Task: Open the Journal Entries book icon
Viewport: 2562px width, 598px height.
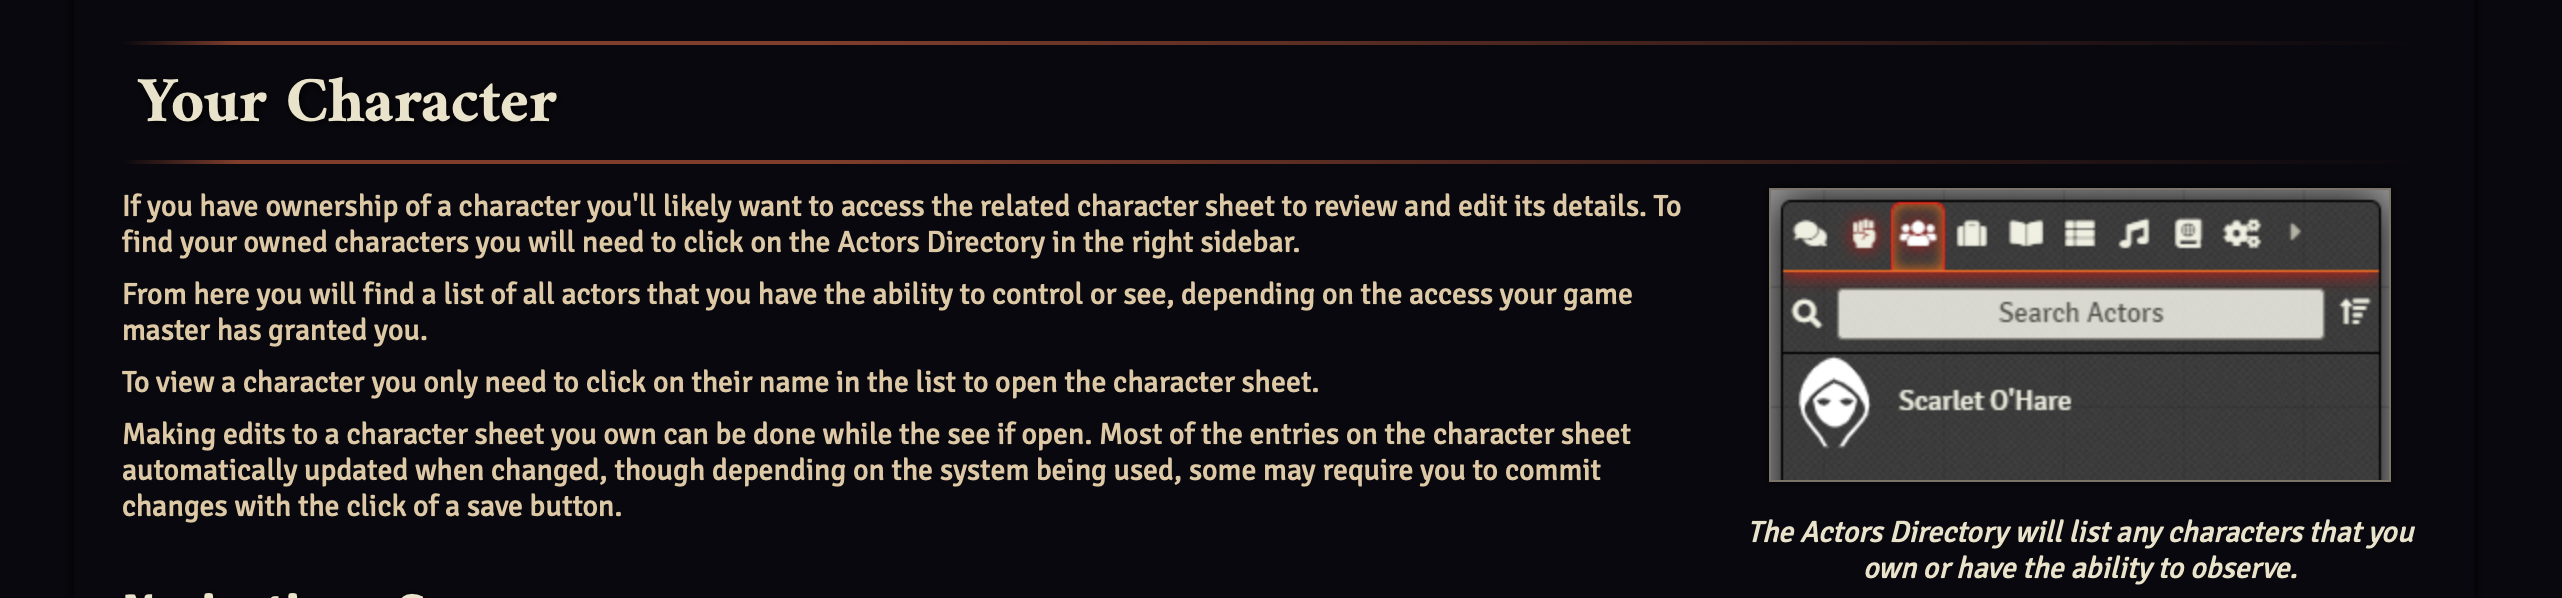Action: 2026,235
